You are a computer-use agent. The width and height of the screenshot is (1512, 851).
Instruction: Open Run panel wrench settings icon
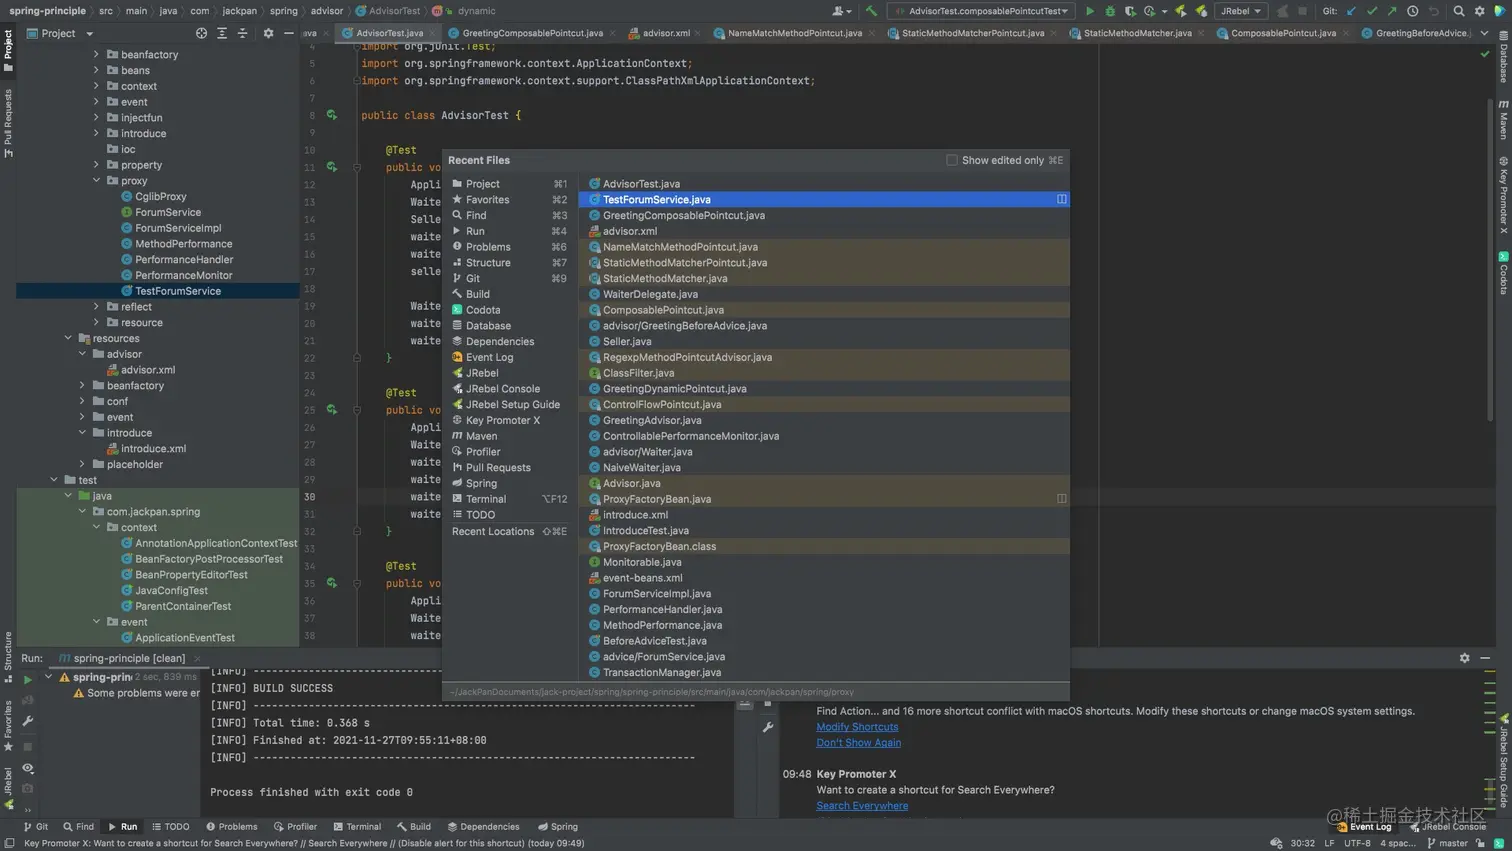(28, 721)
